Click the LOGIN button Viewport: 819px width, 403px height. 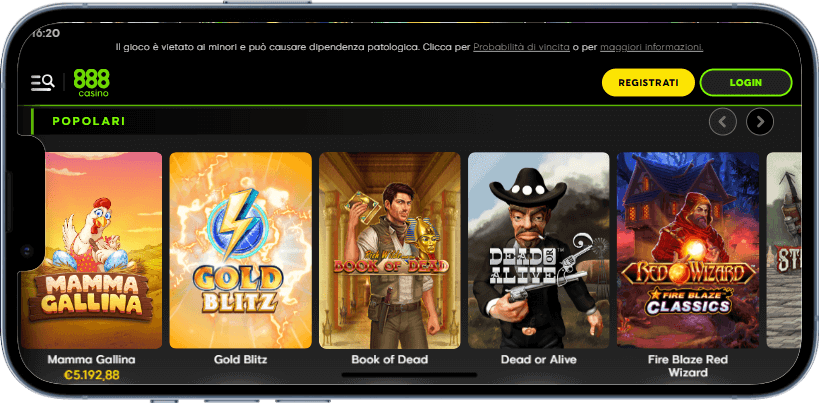pos(746,82)
